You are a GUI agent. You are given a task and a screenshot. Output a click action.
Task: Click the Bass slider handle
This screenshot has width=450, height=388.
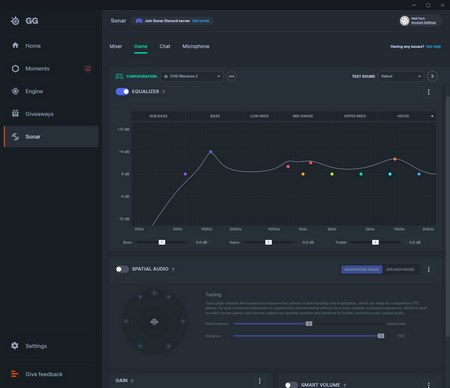click(162, 242)
